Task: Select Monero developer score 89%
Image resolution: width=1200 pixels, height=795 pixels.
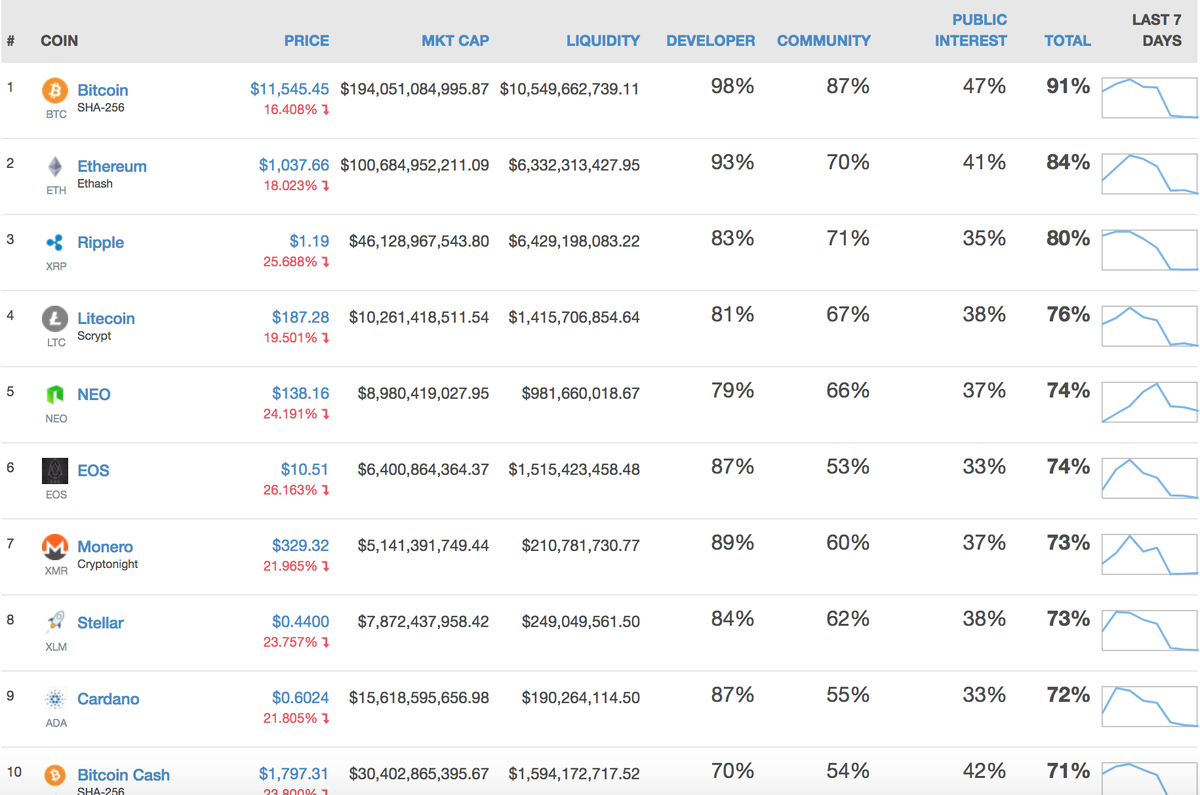Action: coord(732,543)
